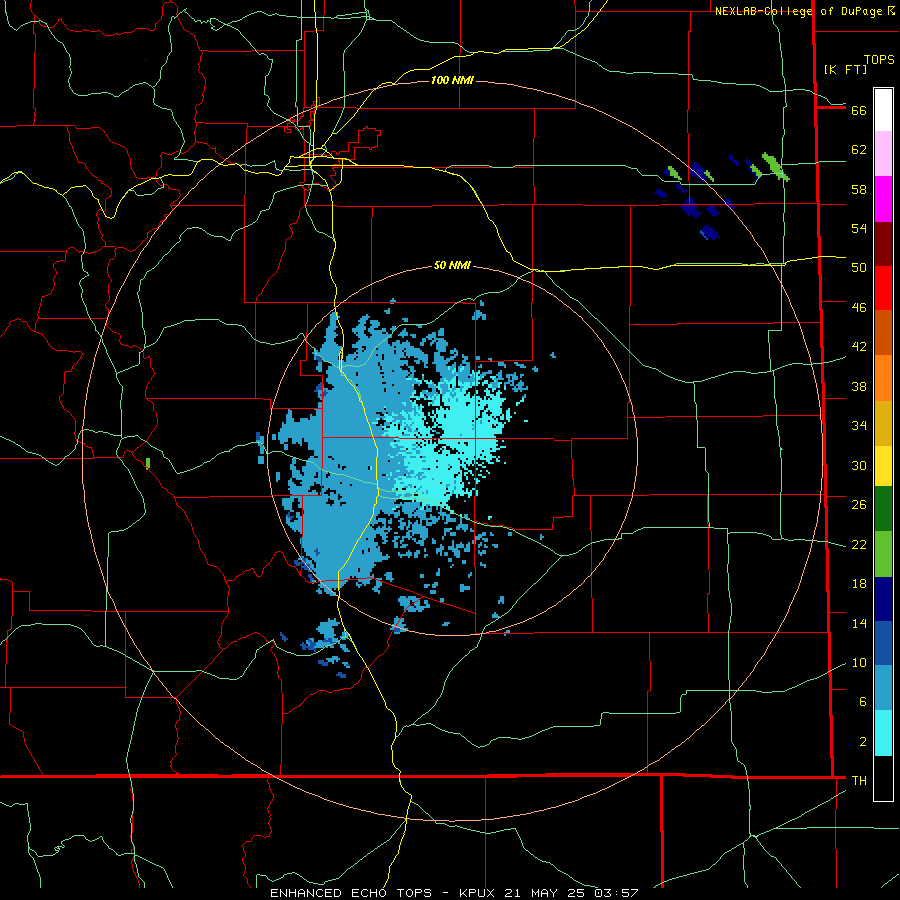
Task: Click the 66 value on the legend
Action: click(859, 110)
